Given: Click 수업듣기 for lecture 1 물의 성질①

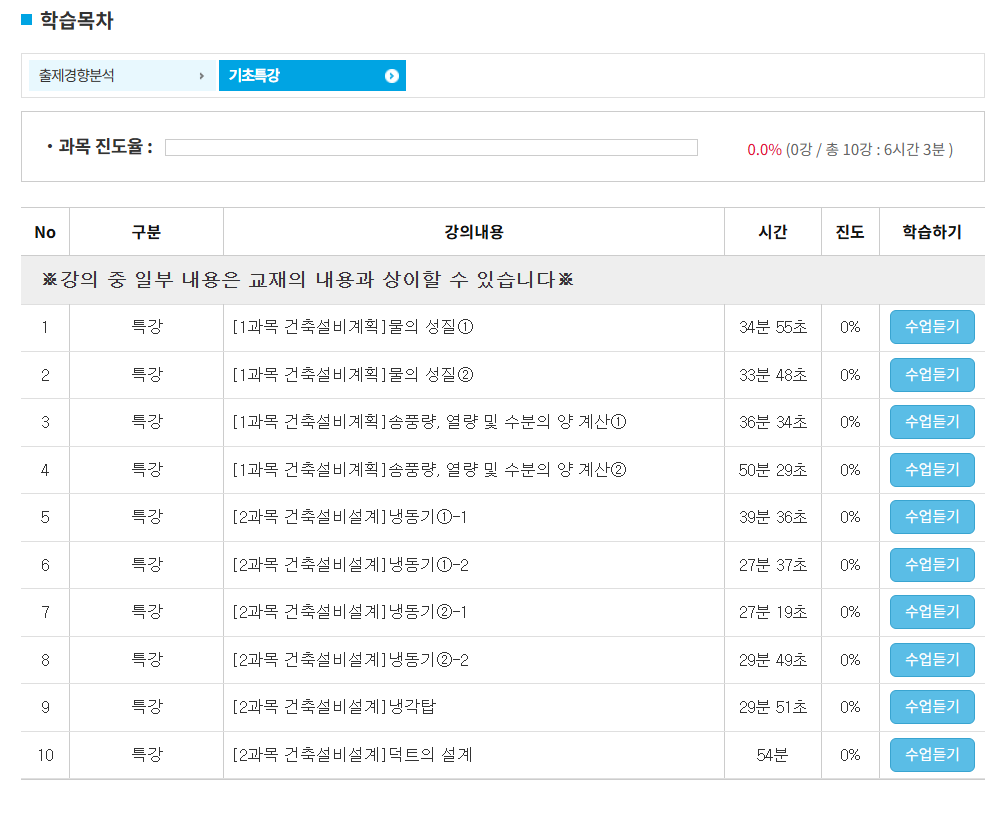Looking at the screenshot, I should [x=931, y=327].
